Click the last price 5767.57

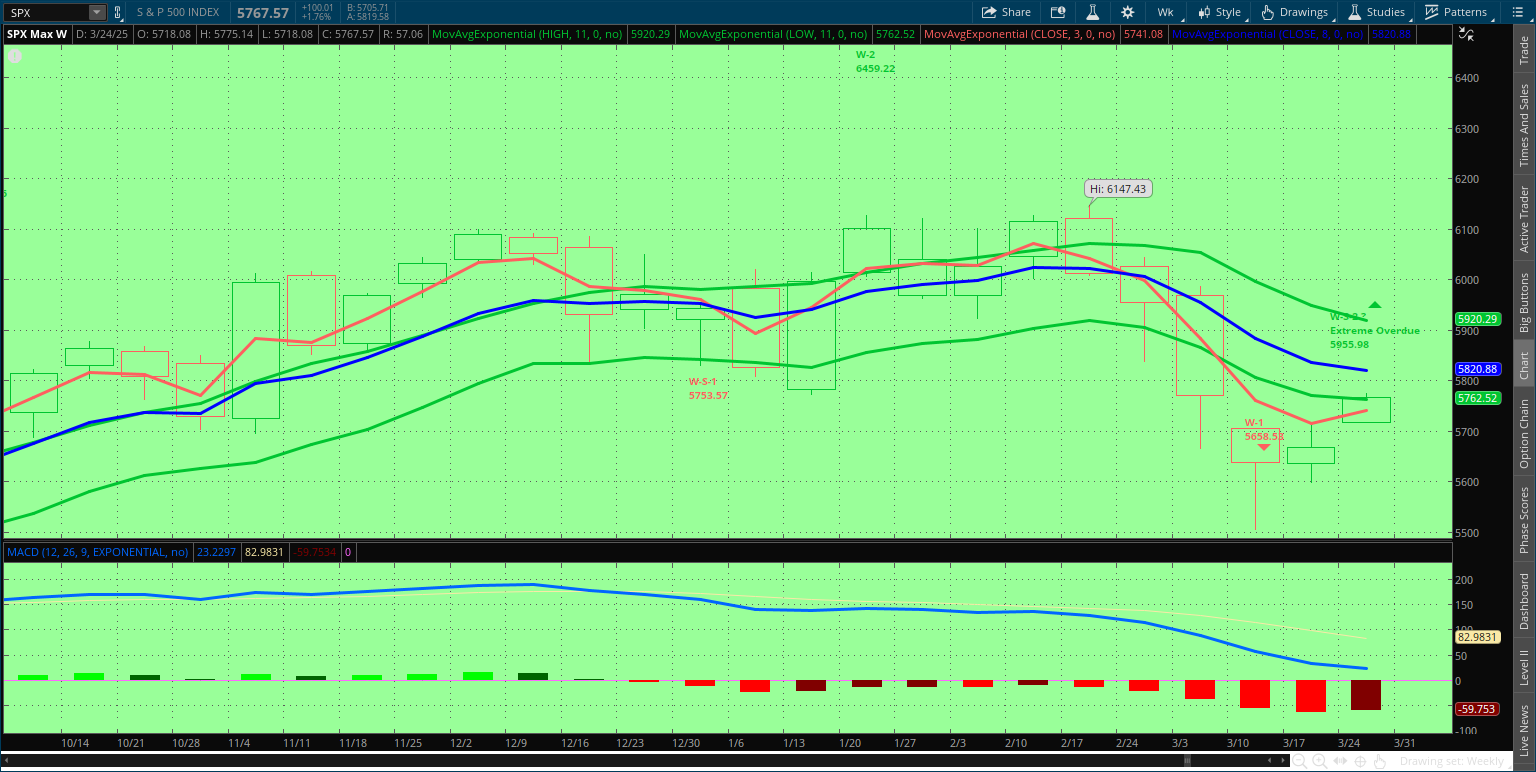[263, 12]
